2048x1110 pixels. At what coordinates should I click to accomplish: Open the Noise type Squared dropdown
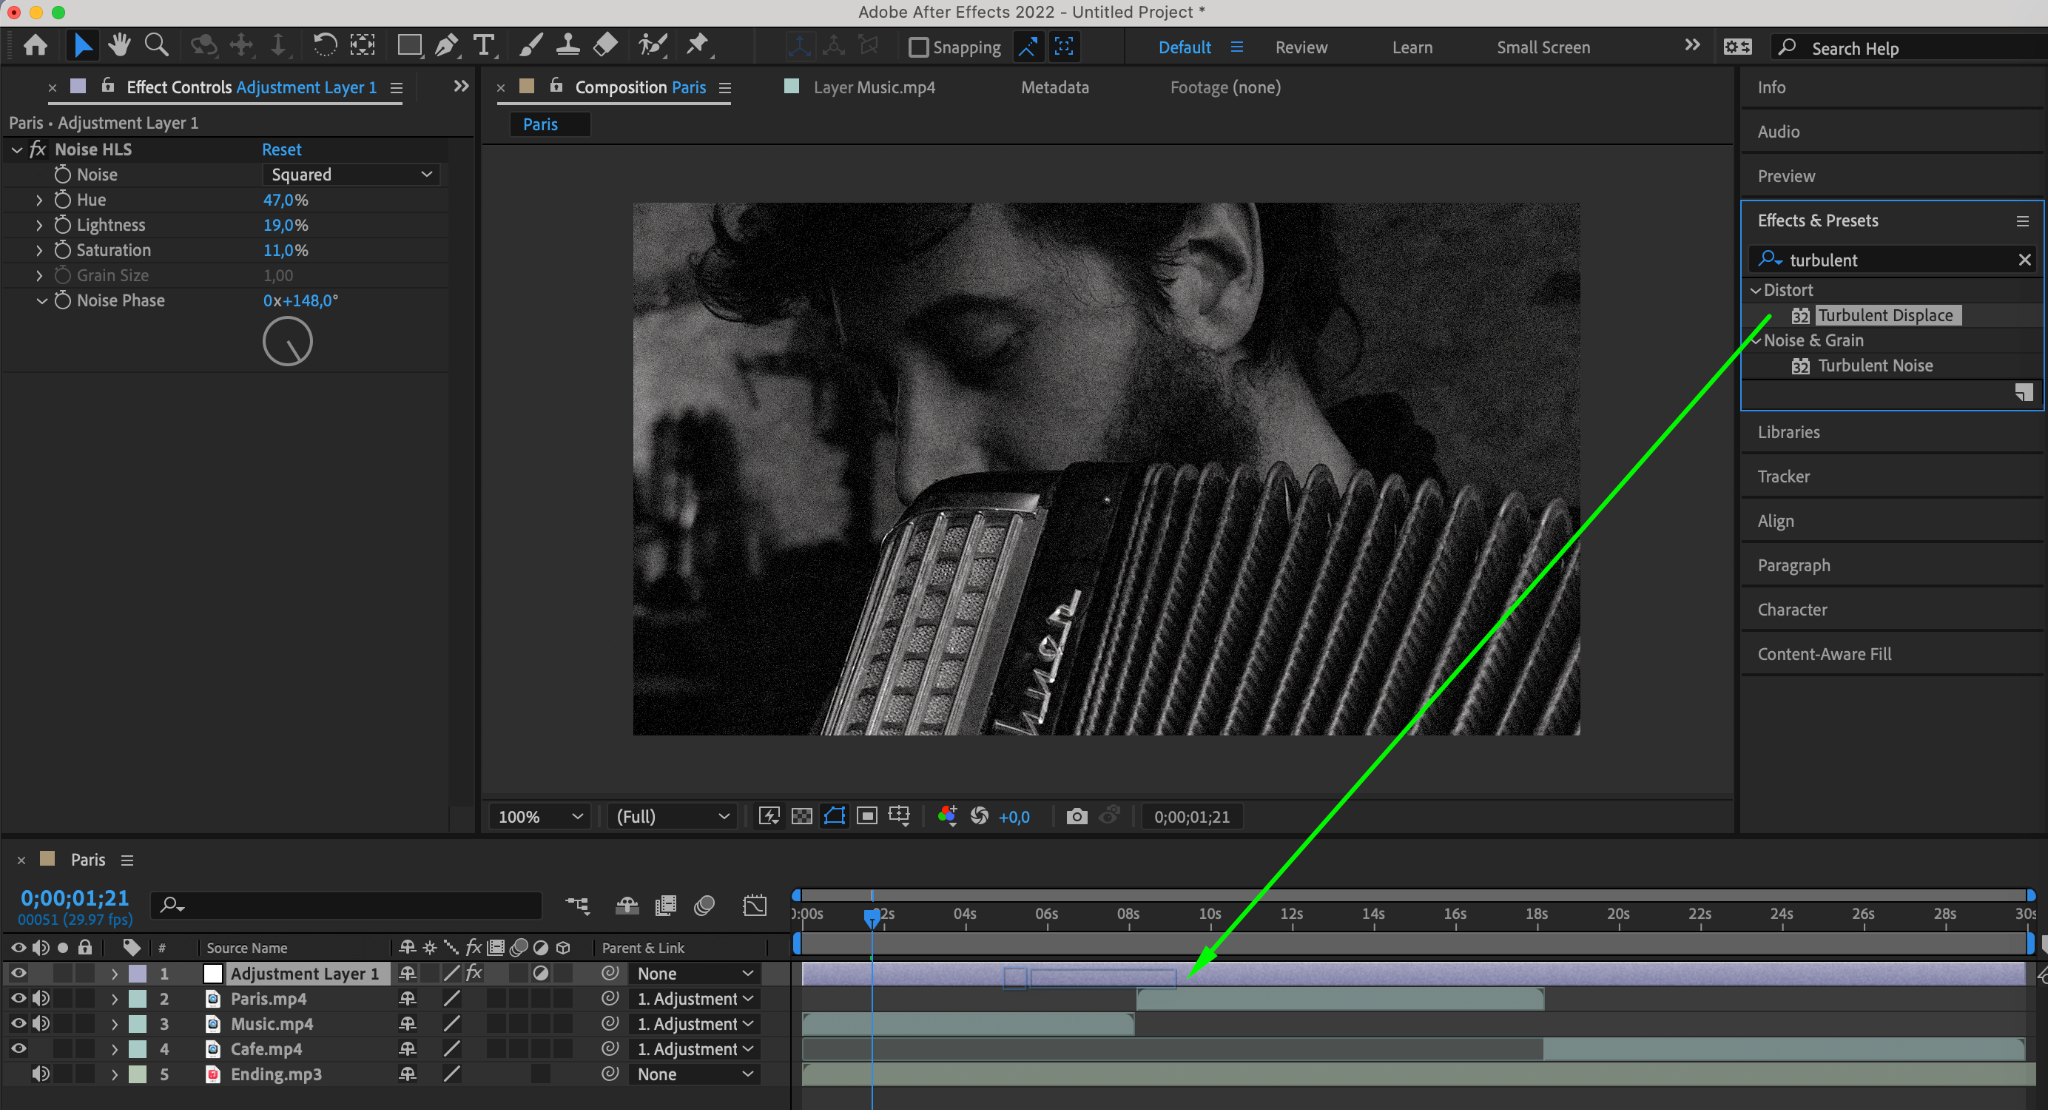[351, 174]
